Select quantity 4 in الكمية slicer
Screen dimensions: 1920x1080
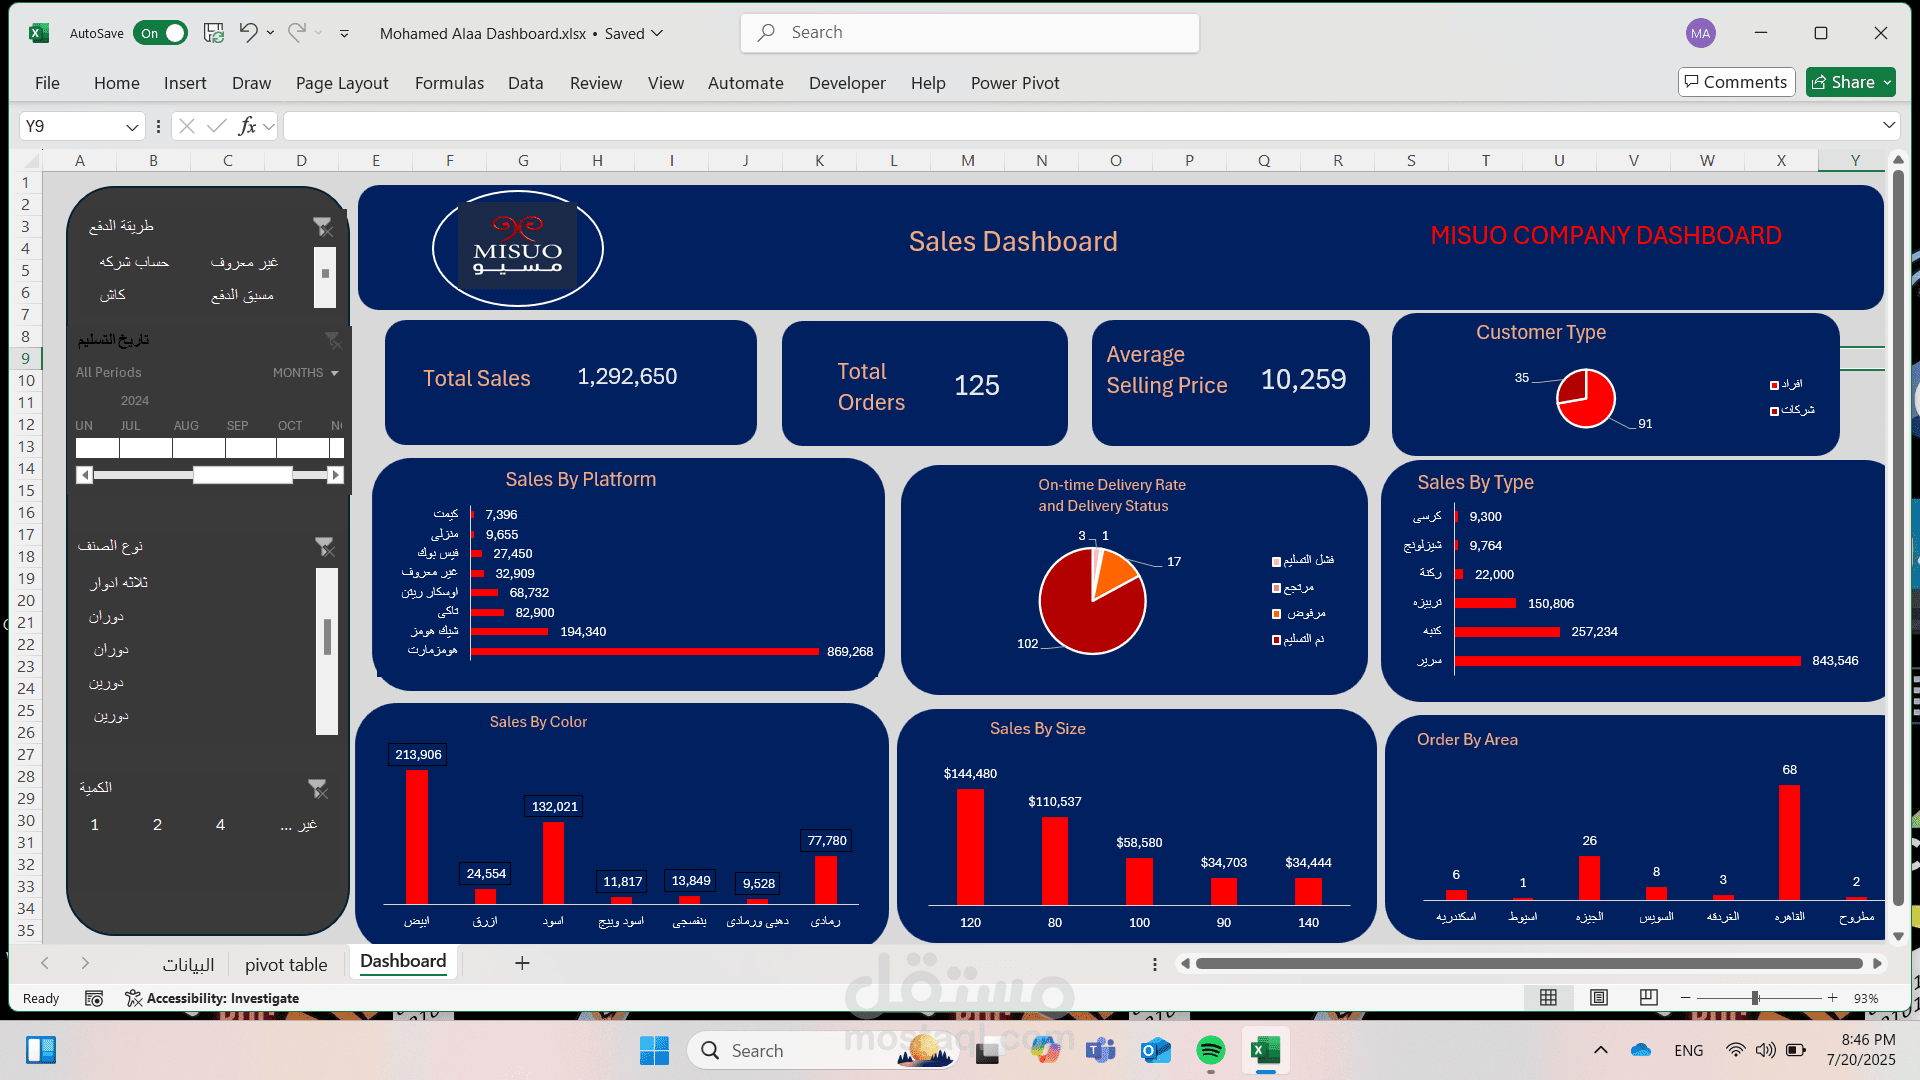click(220, 825)
